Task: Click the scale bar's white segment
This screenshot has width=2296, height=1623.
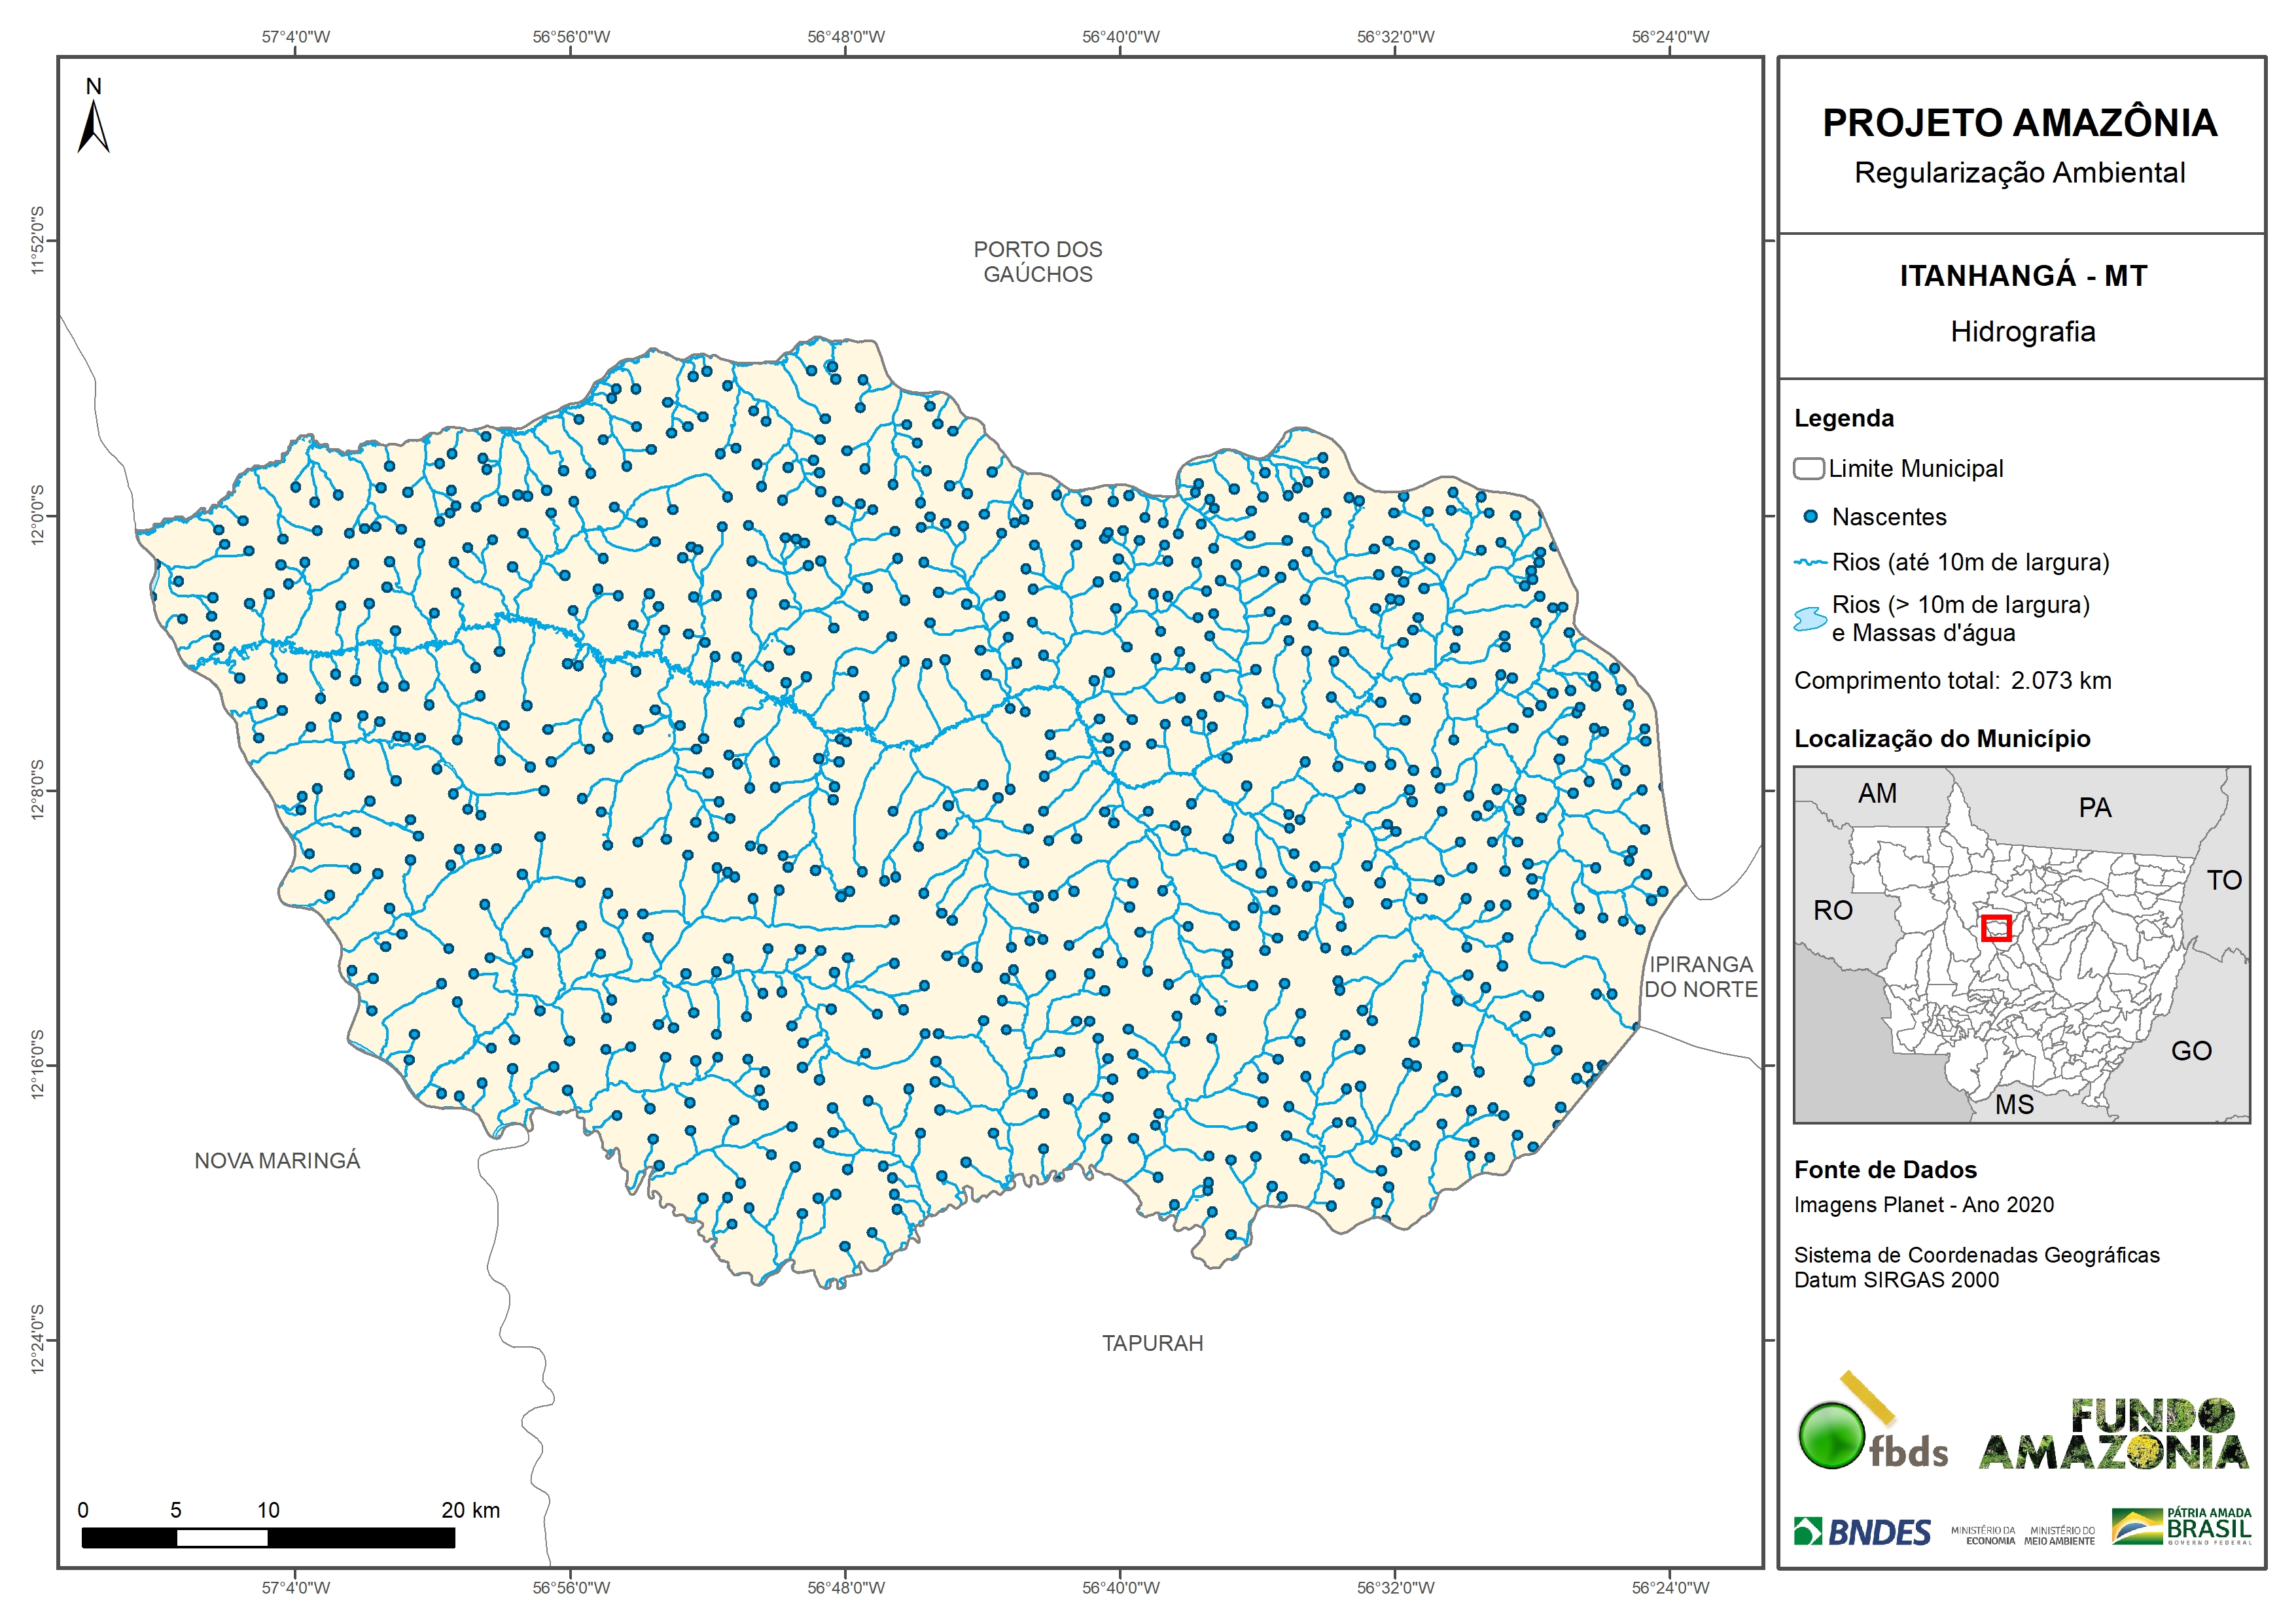Action: 222,1538
